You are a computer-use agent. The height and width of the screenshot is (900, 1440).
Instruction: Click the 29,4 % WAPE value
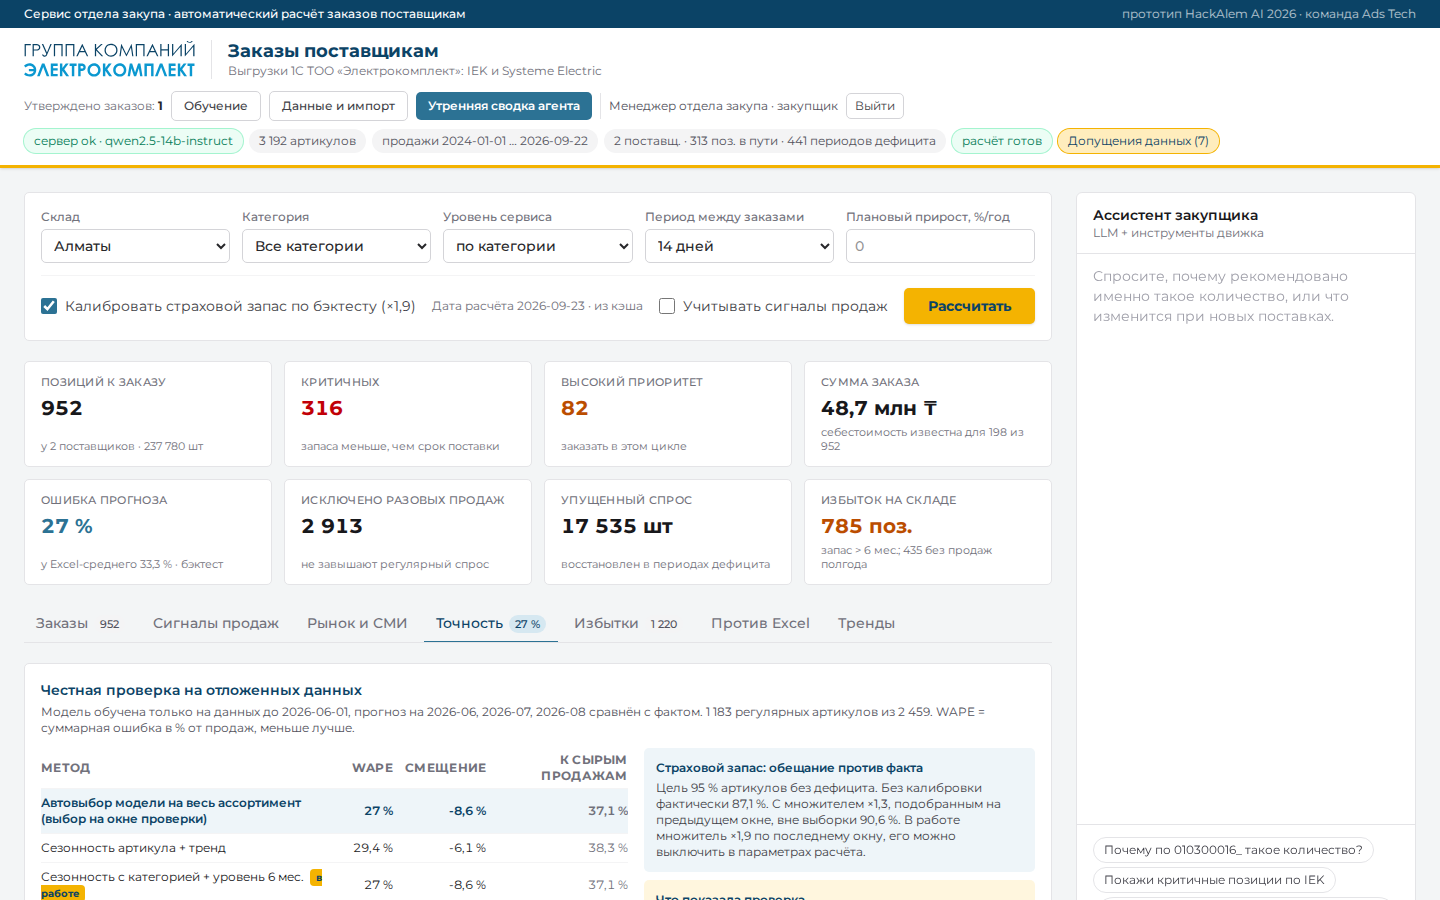coord(373,848)
